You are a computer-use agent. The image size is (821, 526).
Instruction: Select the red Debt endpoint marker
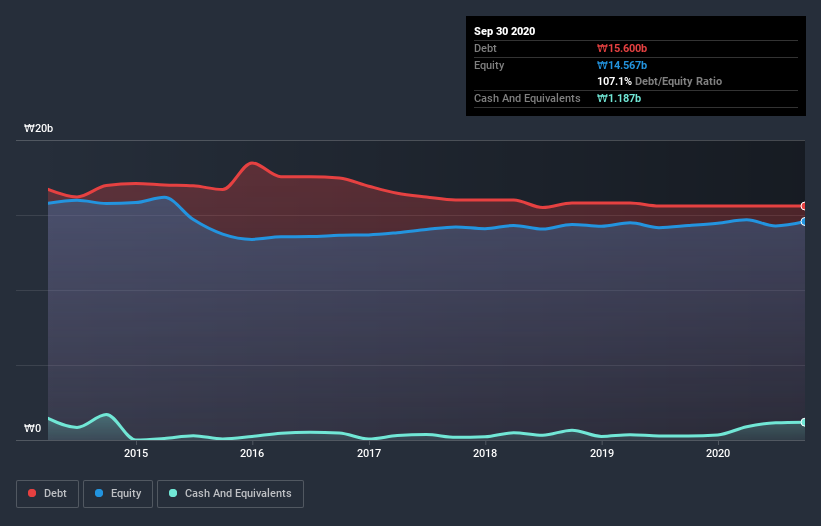[804, 206]
